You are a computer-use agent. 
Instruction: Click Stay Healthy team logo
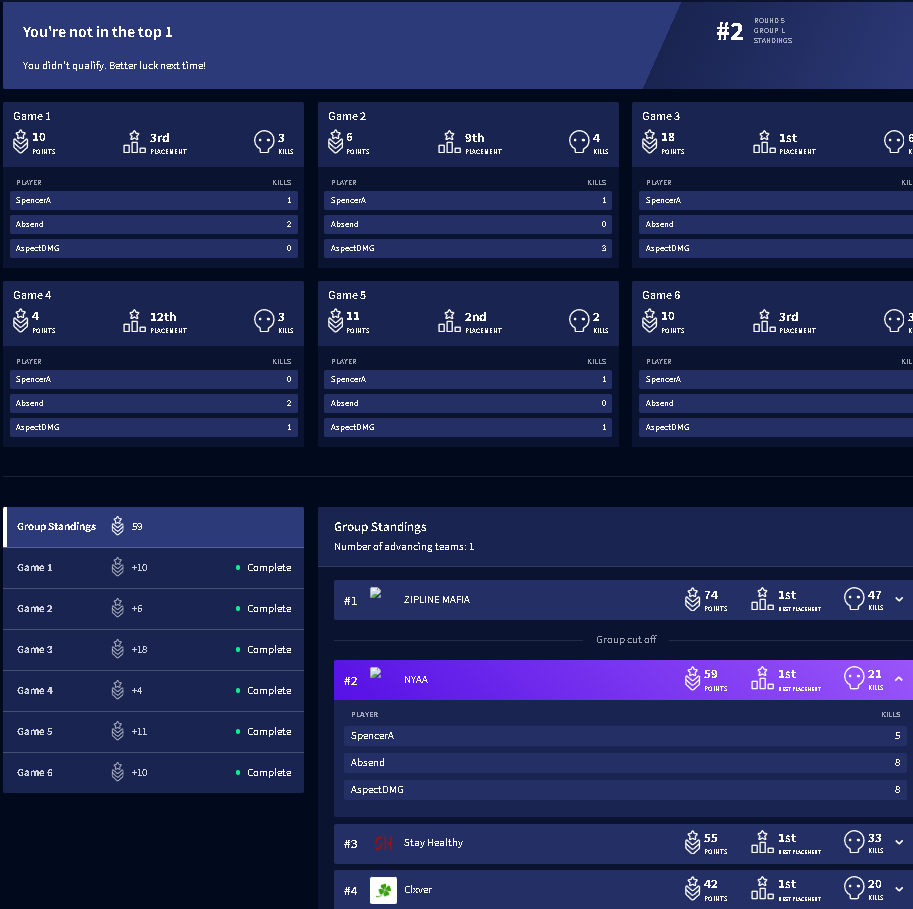coord(383,843)
